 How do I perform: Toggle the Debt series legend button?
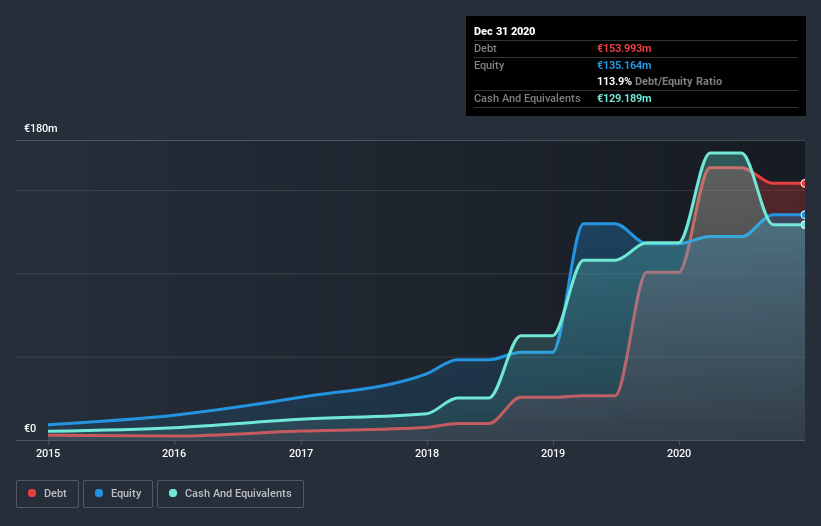click(x=47, y=494)
